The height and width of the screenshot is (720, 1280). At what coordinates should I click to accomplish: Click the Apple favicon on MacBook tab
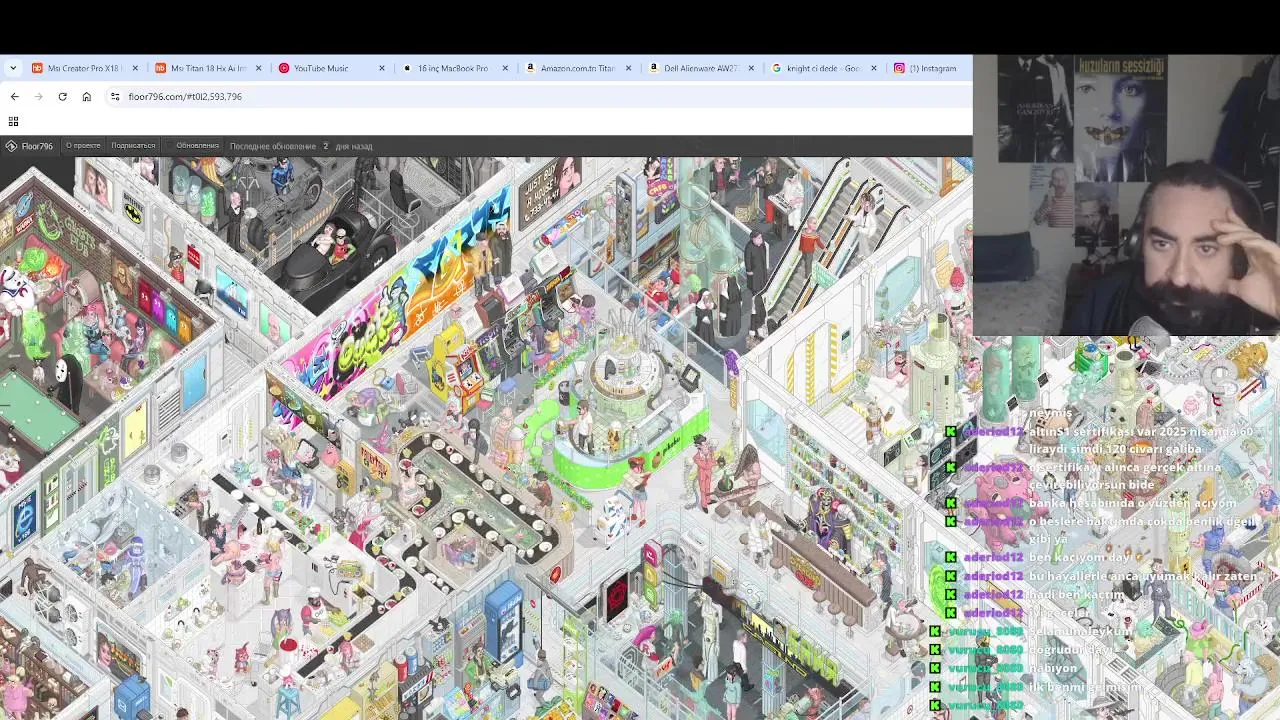click(407, 68)
